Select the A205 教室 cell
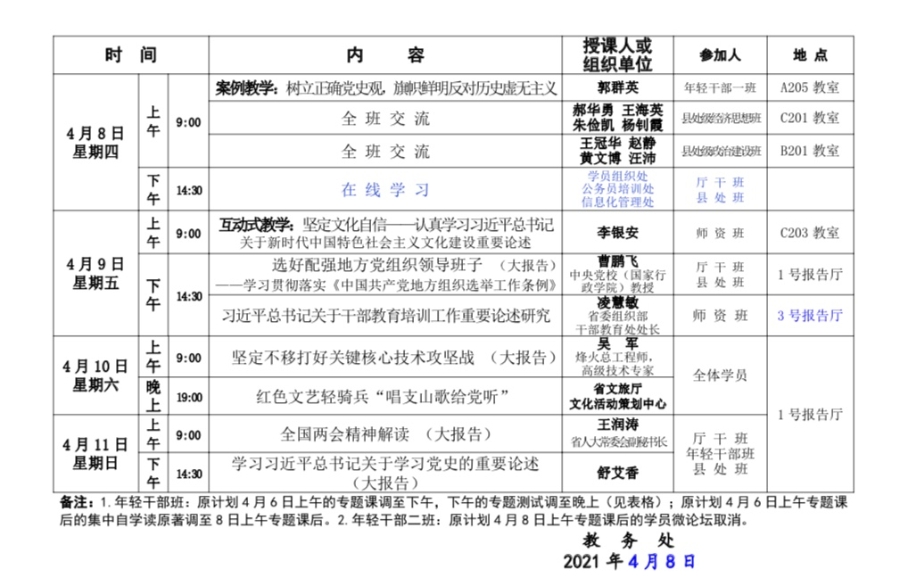Screen dimensions: 900x577 click(x=810, y=87)
